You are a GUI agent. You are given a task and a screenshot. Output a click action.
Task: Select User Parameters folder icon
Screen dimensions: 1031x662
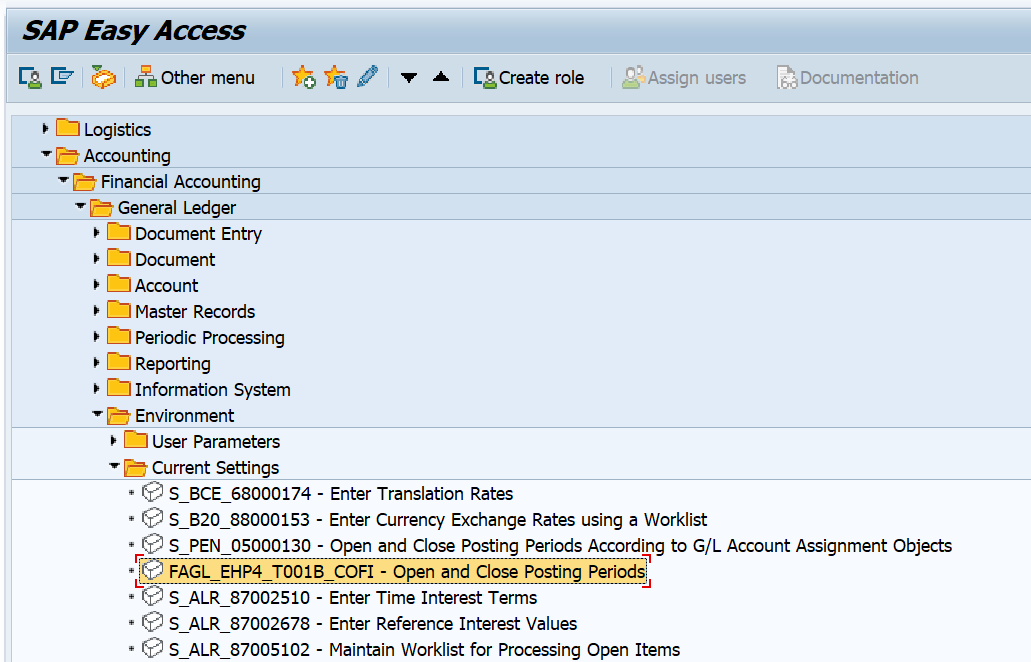coord(136,440)
